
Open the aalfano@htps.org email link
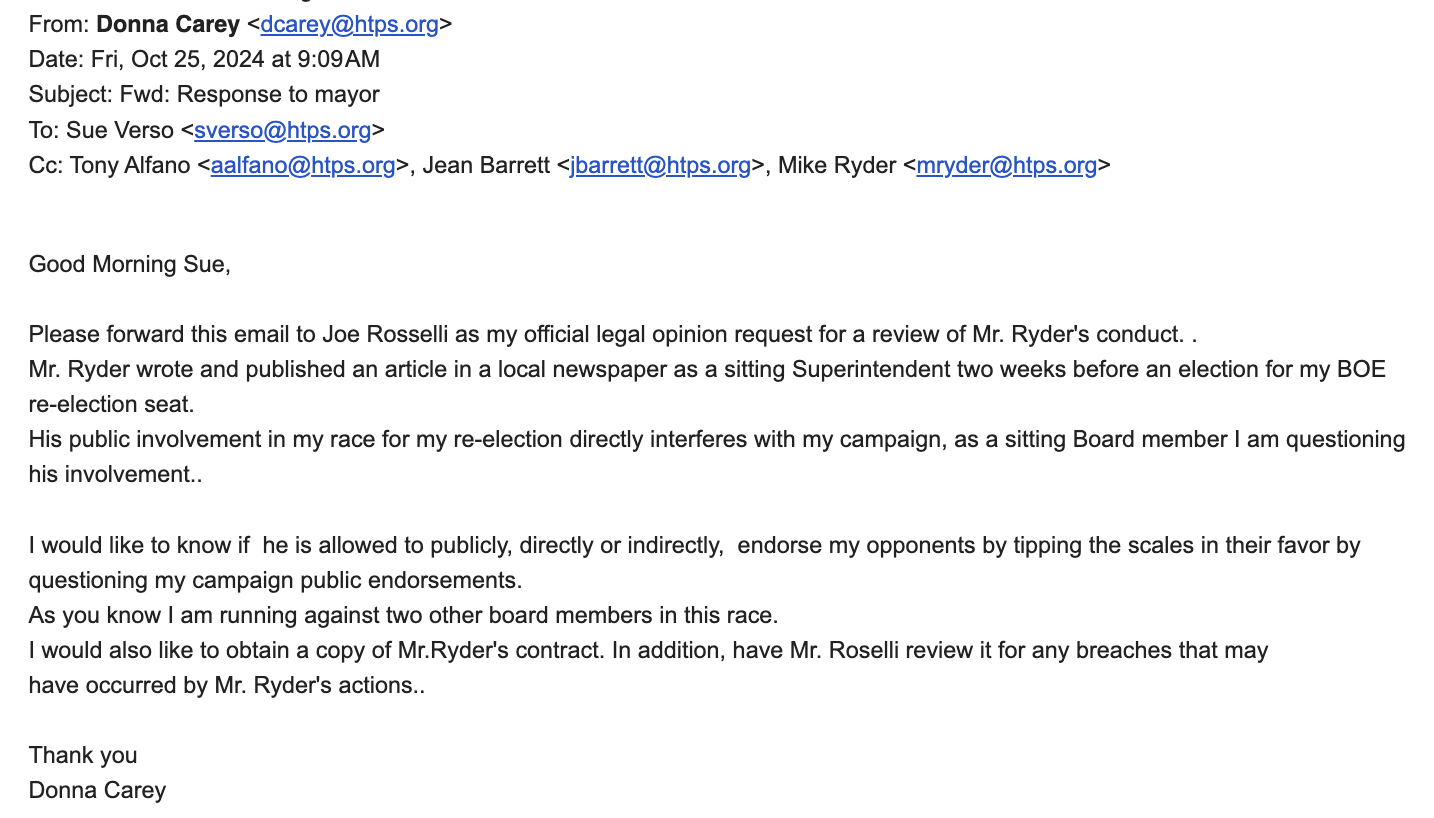(x=302, y=165)
